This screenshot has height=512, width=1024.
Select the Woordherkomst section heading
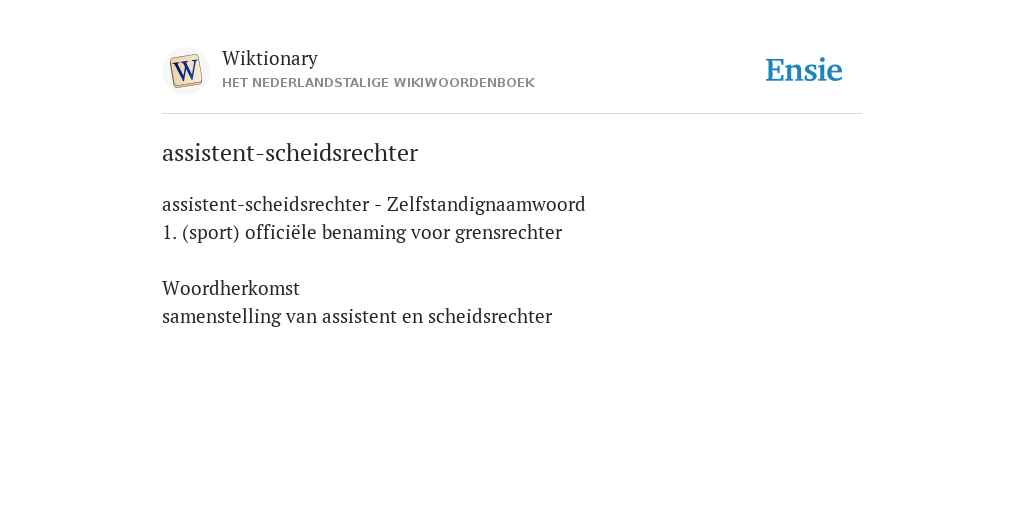point(231,288)
